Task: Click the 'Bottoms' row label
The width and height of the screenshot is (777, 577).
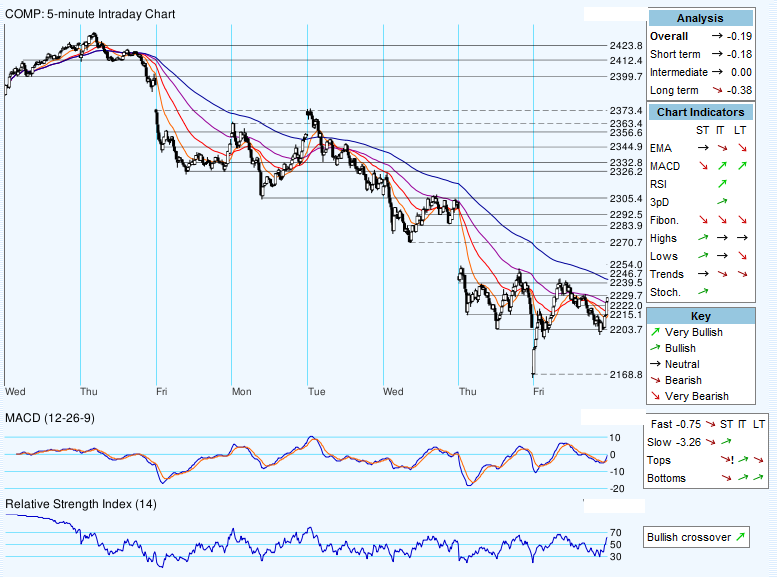Action: click(666, 478)
